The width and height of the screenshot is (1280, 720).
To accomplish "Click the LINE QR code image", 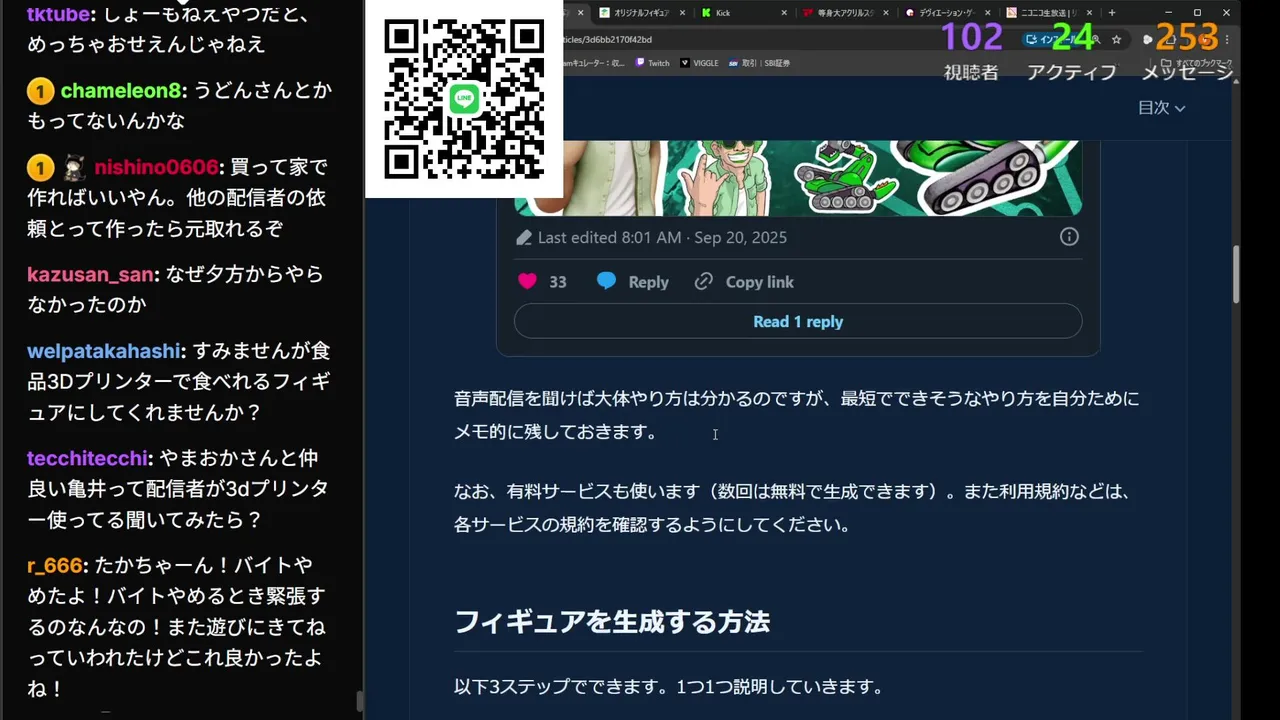I will (x=464, y=98).
